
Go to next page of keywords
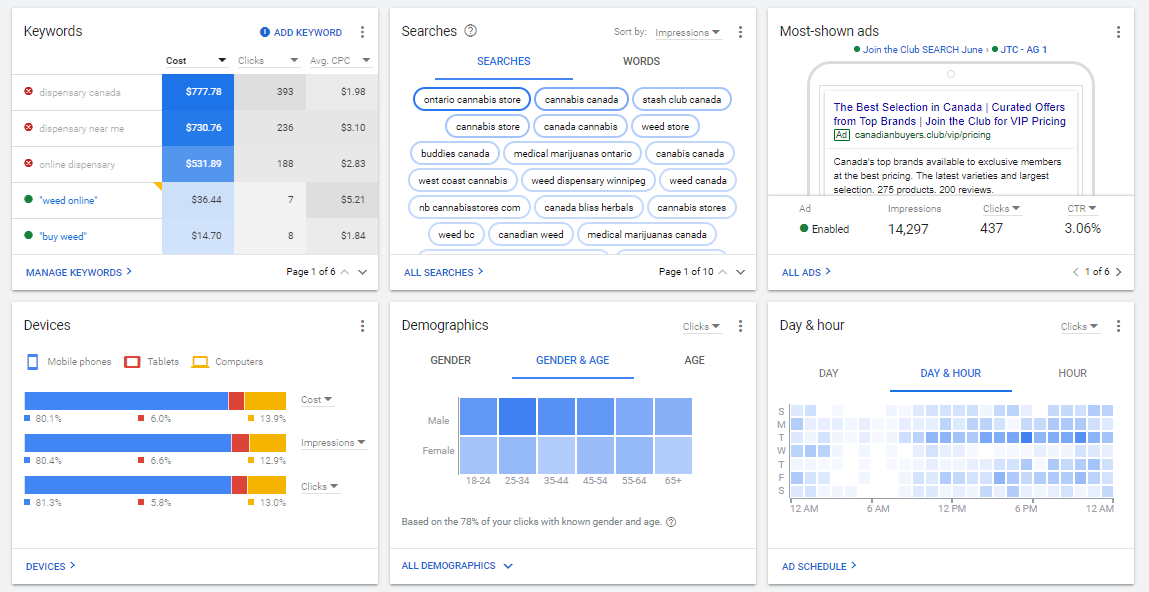pyautogui.click(x=362, y=272)
